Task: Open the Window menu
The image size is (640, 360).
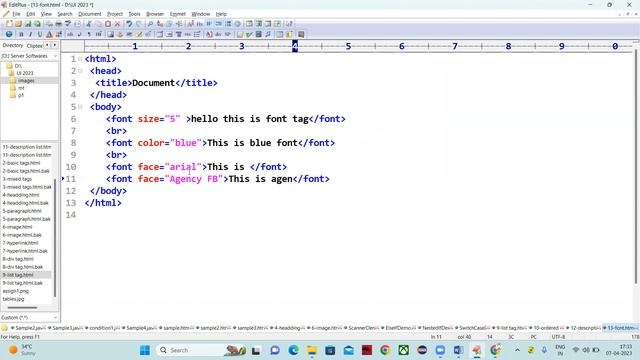Action: pos(201,14)
